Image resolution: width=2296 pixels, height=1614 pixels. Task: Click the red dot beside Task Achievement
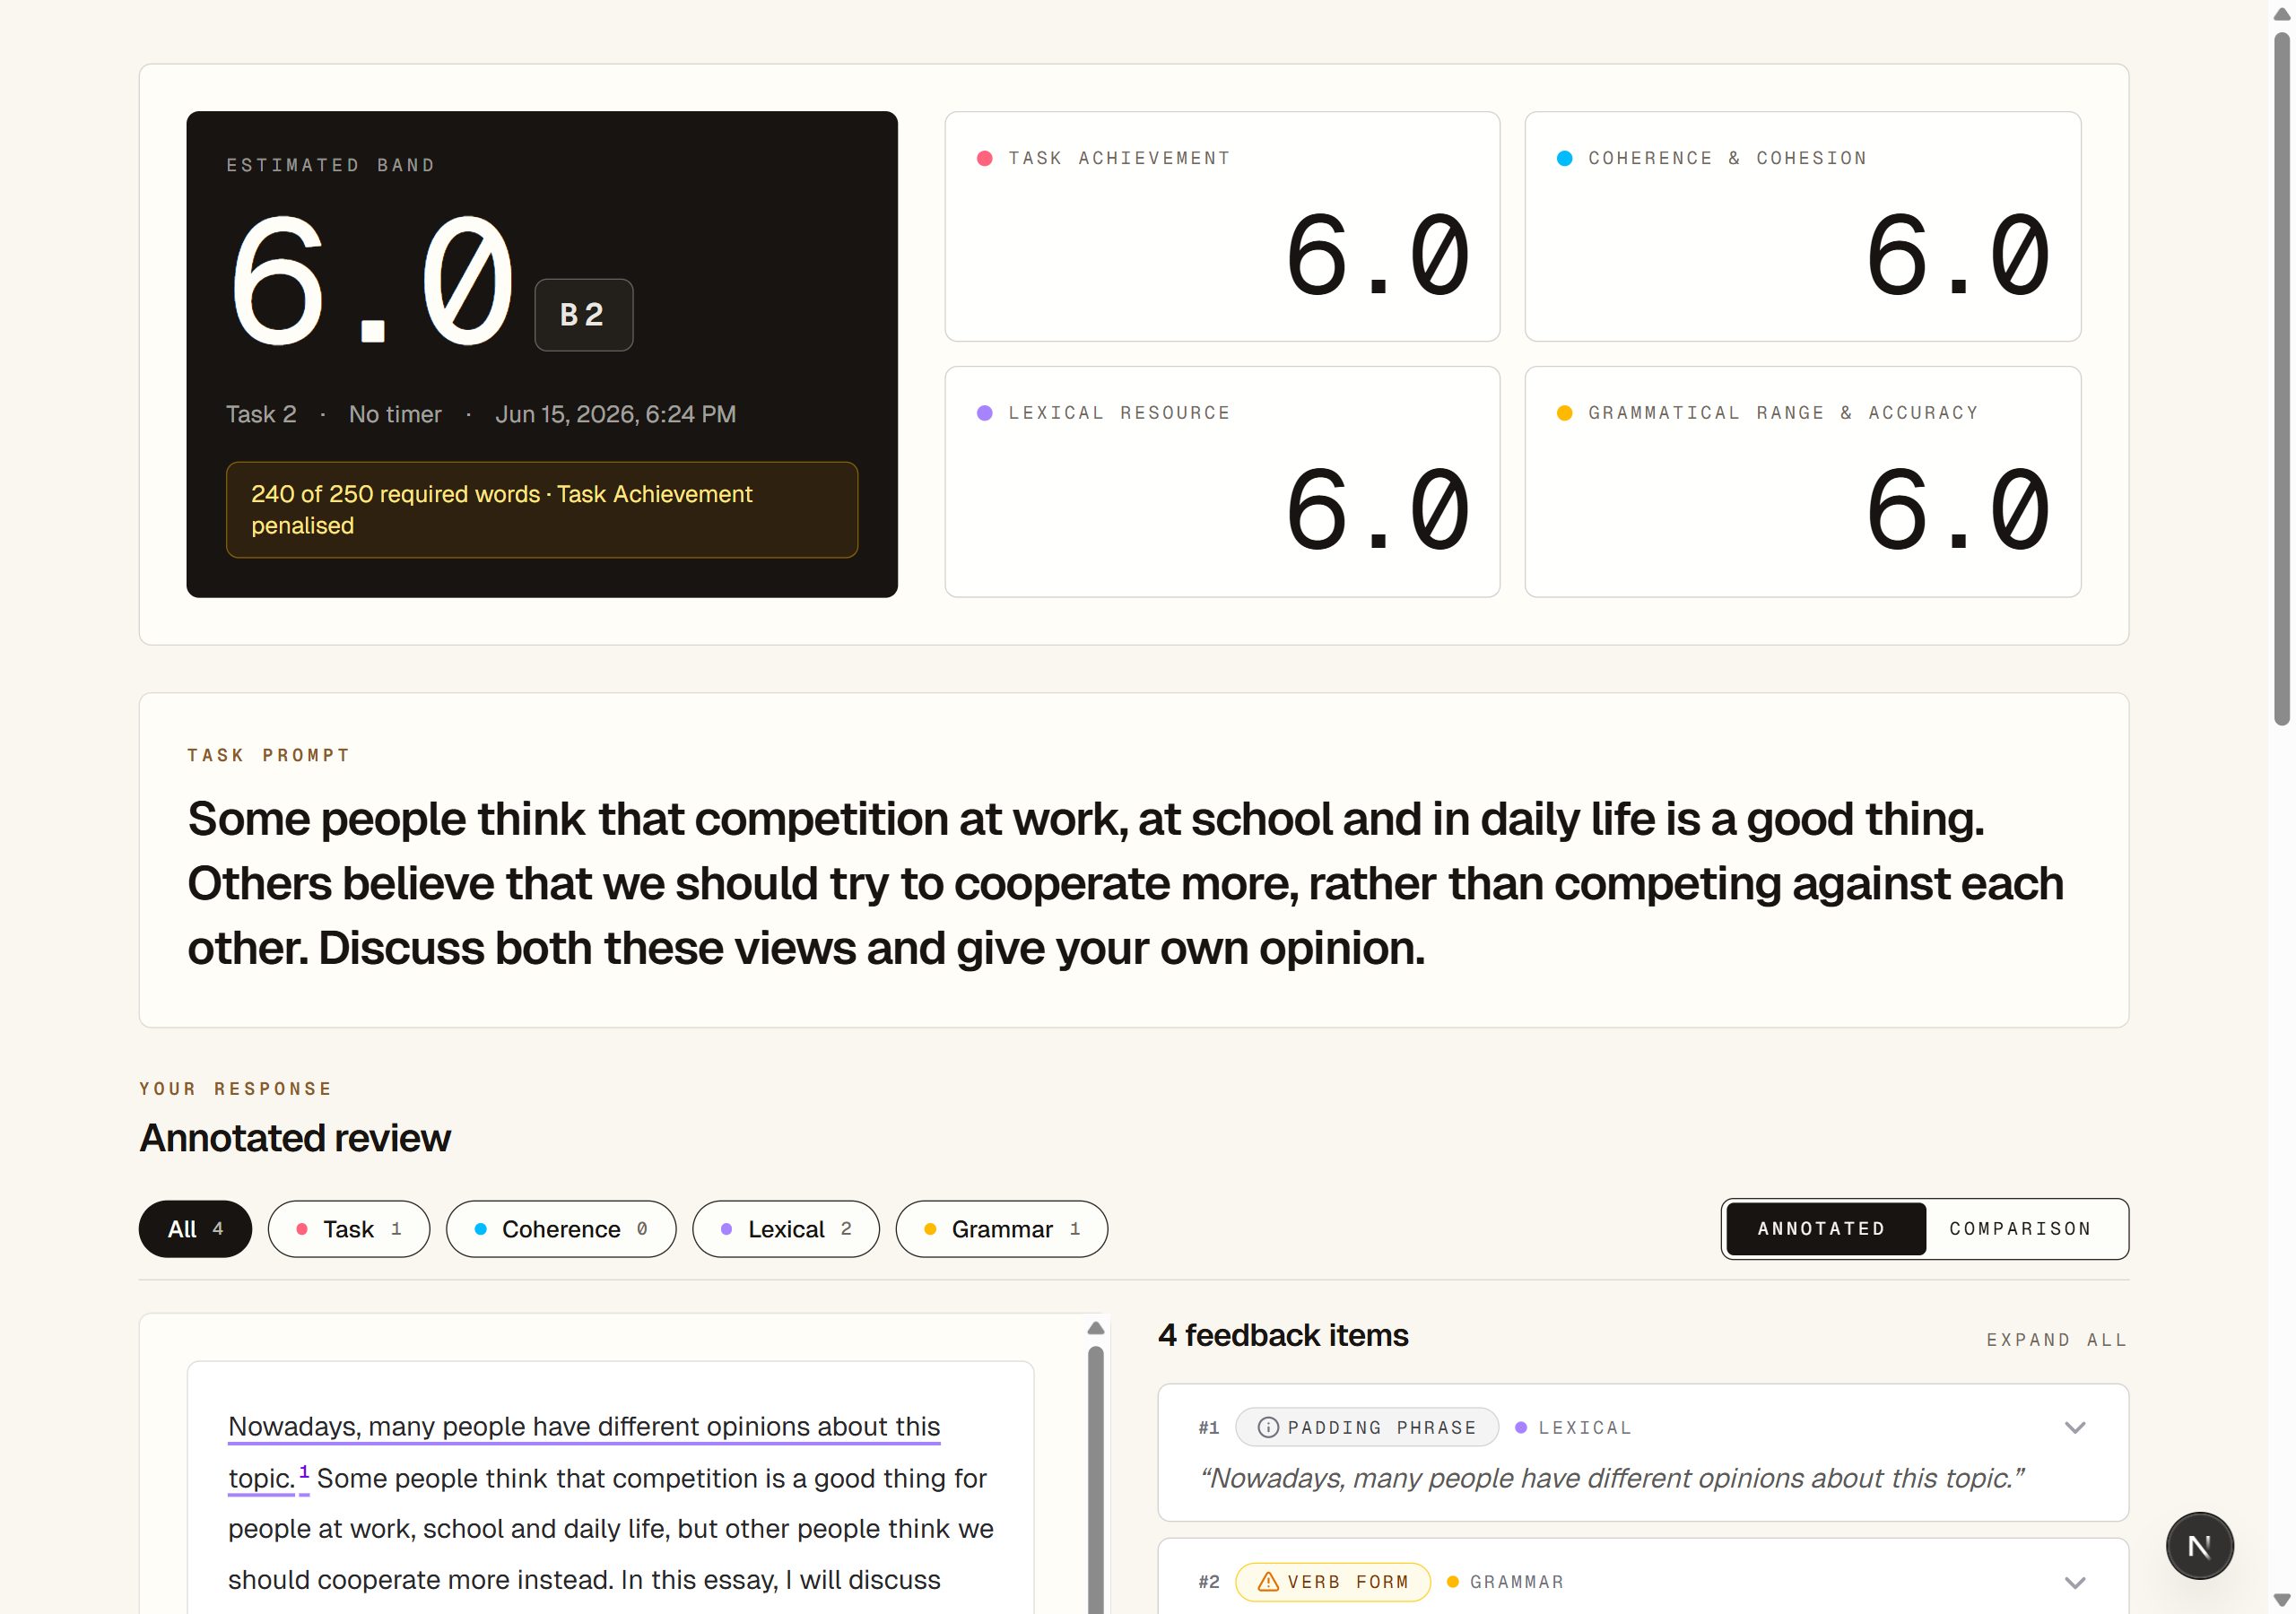pos(984,158)
